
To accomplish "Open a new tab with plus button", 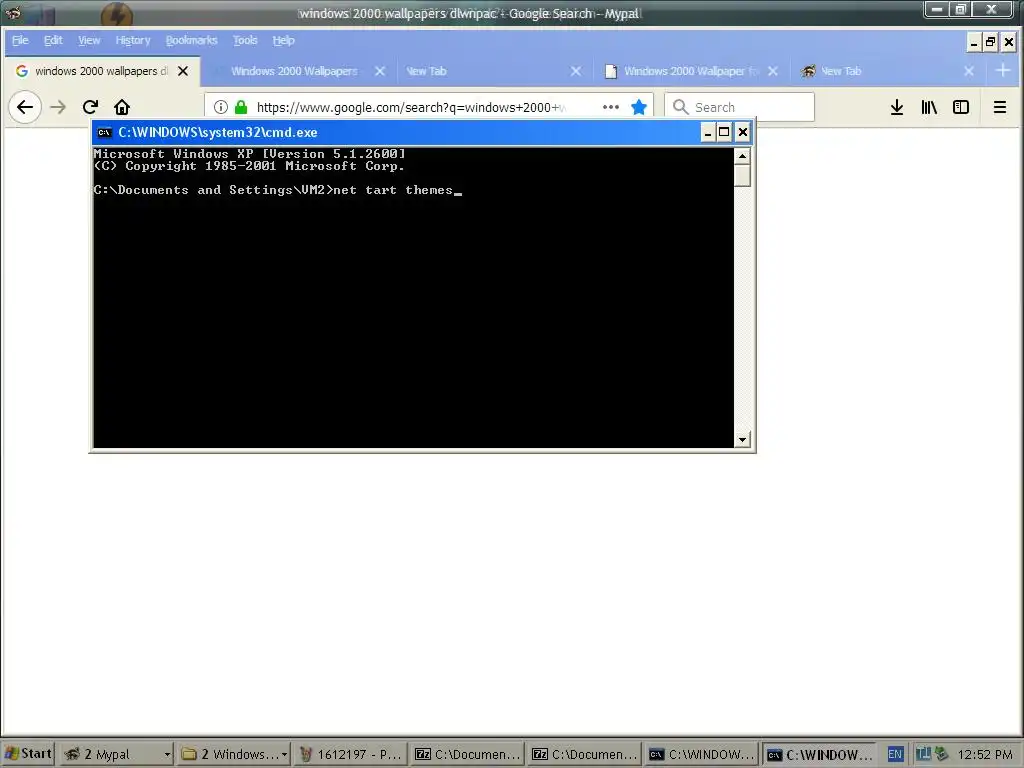I will [x=1003, y=70].
